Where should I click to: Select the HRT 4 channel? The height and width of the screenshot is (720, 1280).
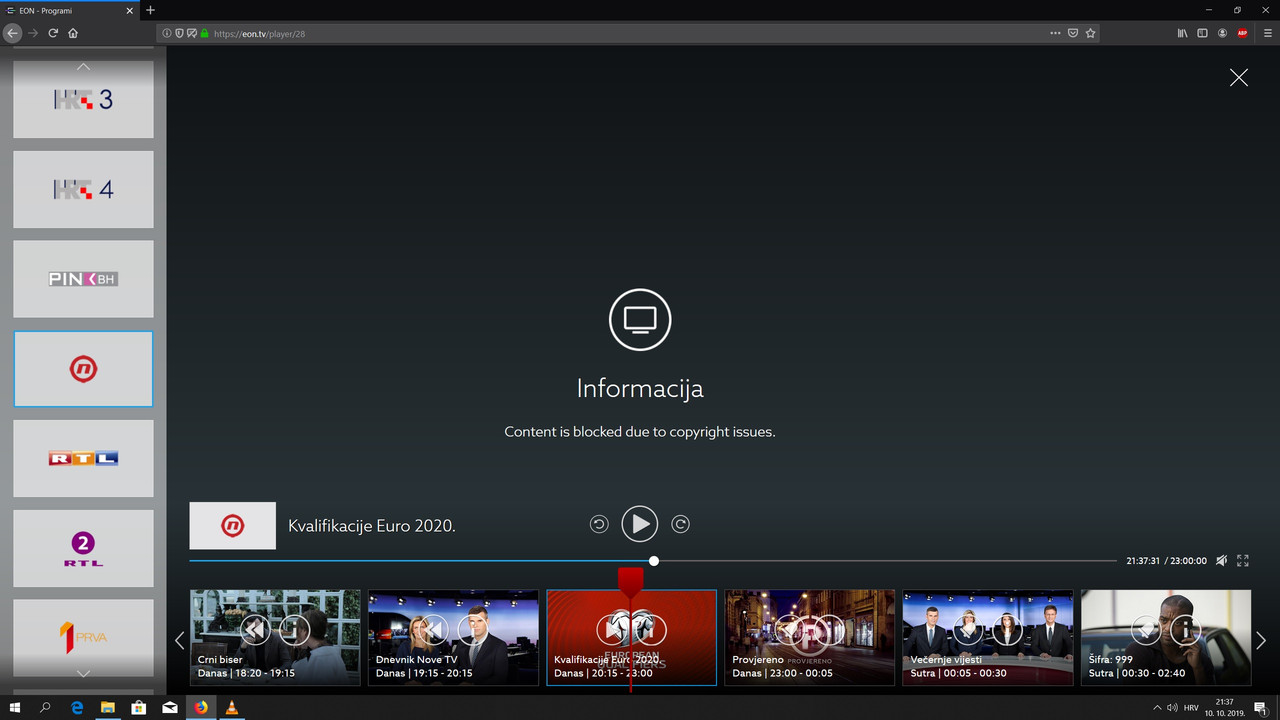pyautogui.click(x=83, y=189)
